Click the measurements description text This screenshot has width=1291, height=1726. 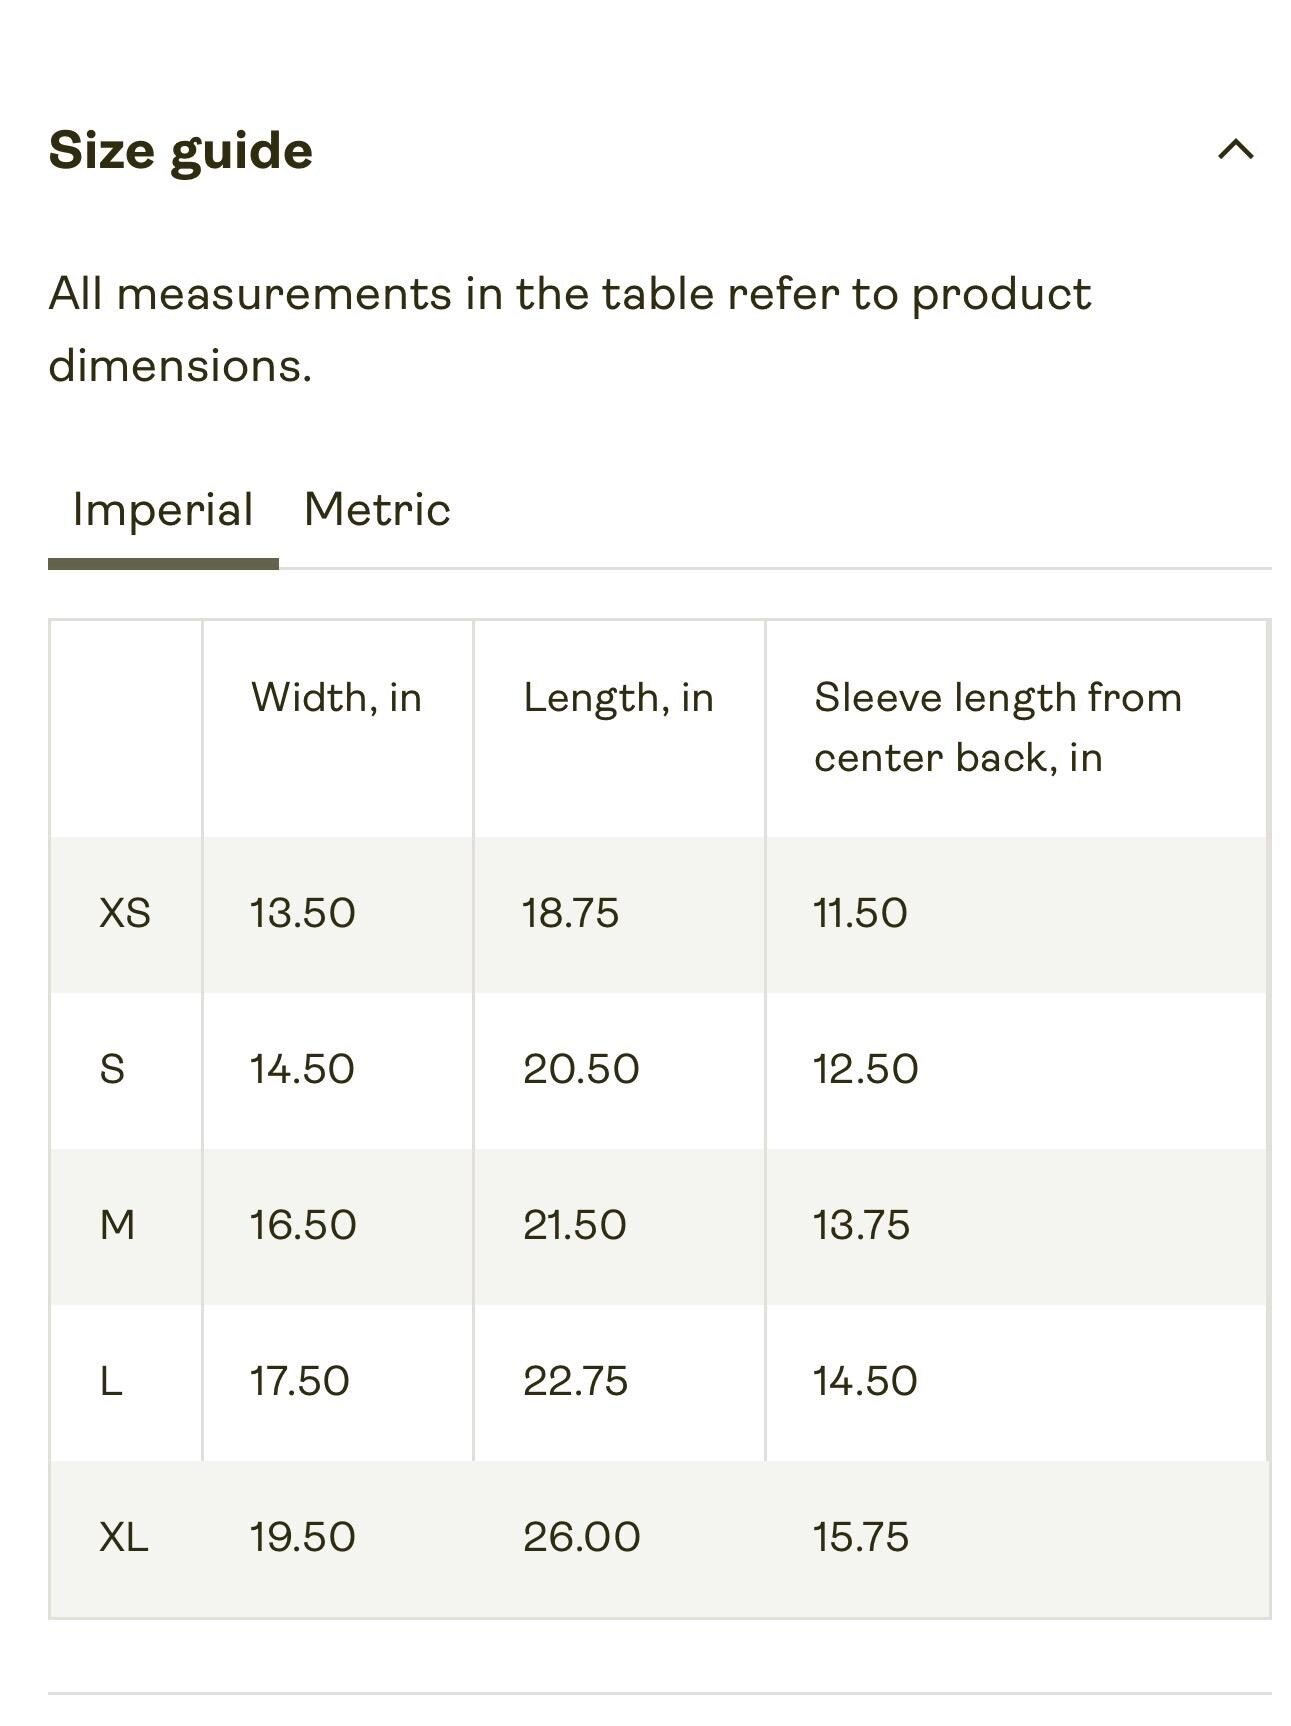point(570,330)
